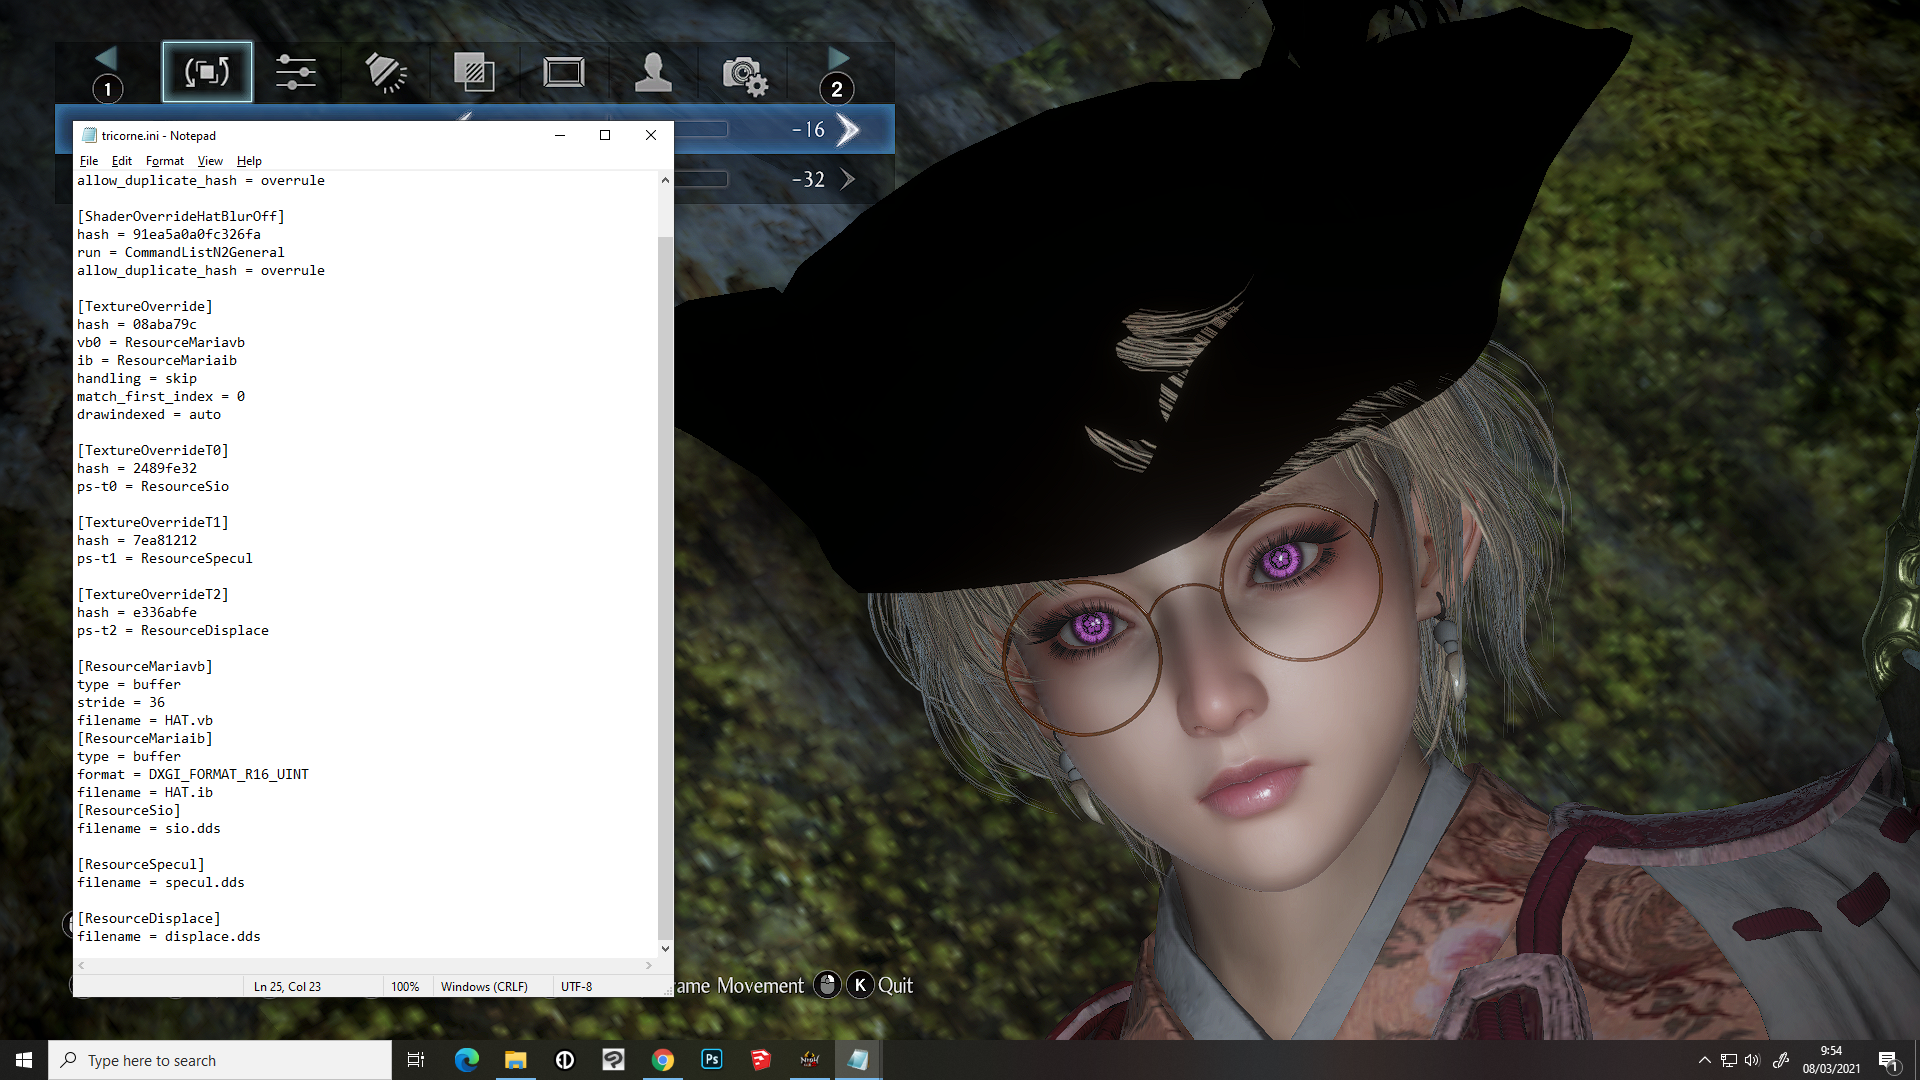
Task: Open the View menu in Notepad
Action: click(x=210, y=161)
